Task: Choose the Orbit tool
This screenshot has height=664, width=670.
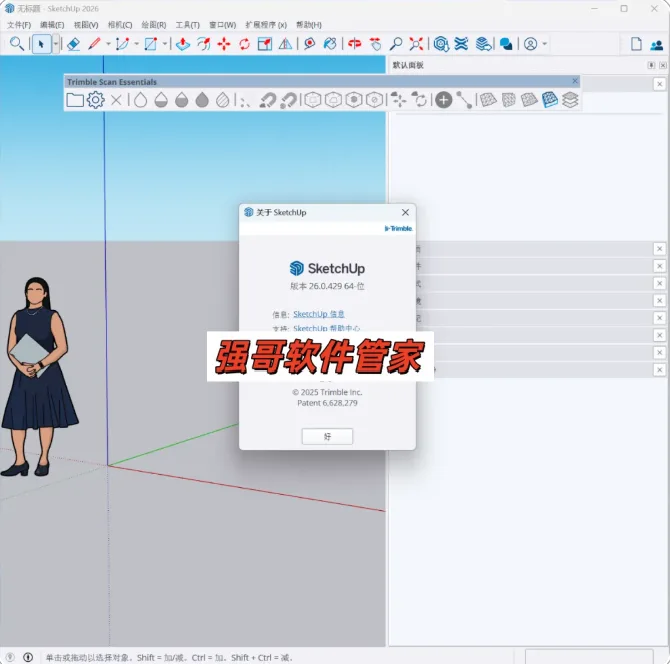Action: click(x=355, y=44)
